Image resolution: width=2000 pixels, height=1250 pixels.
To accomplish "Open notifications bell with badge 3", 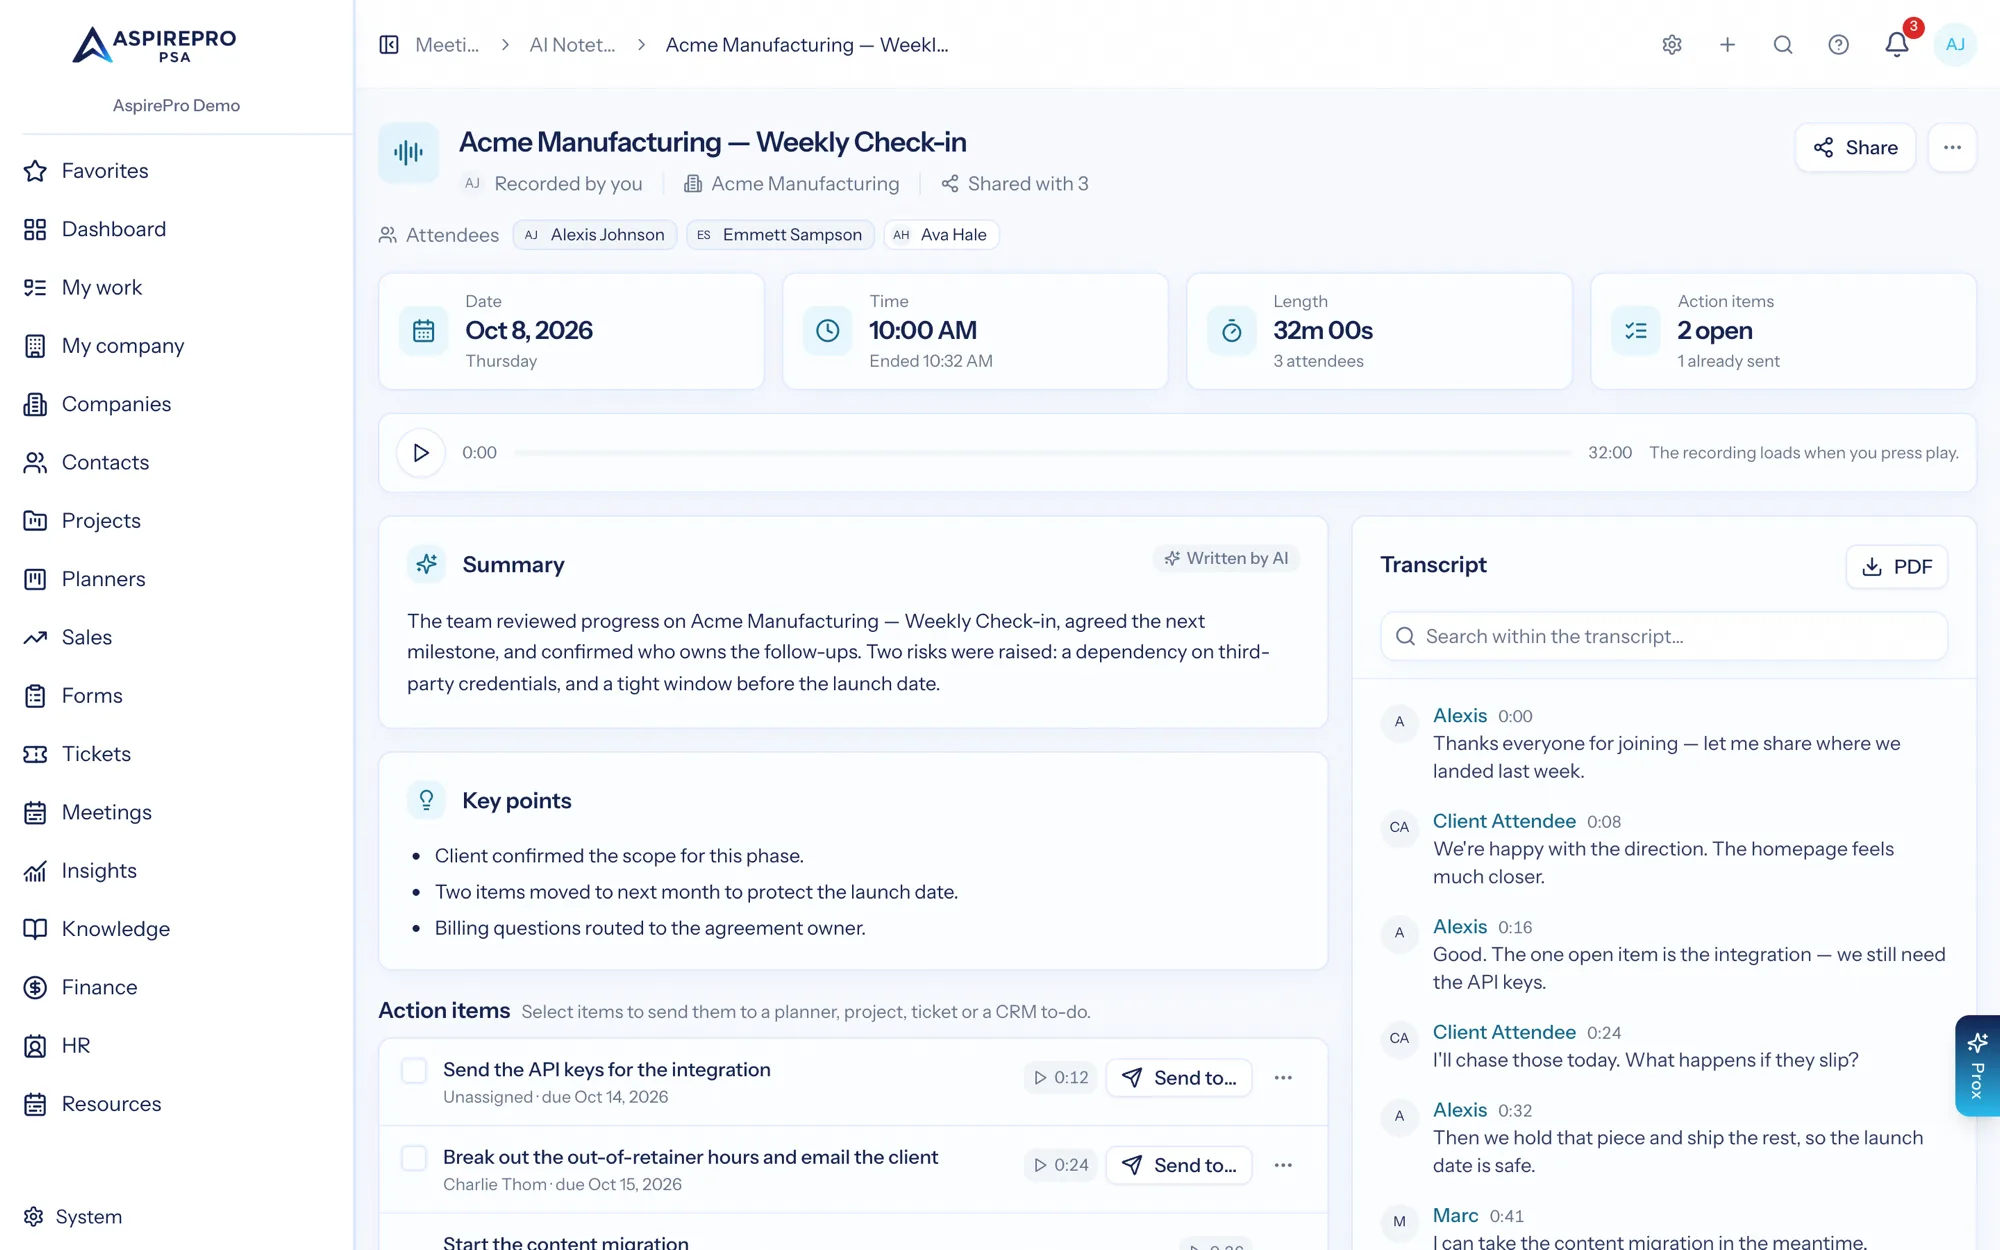I will (1897, 45).
